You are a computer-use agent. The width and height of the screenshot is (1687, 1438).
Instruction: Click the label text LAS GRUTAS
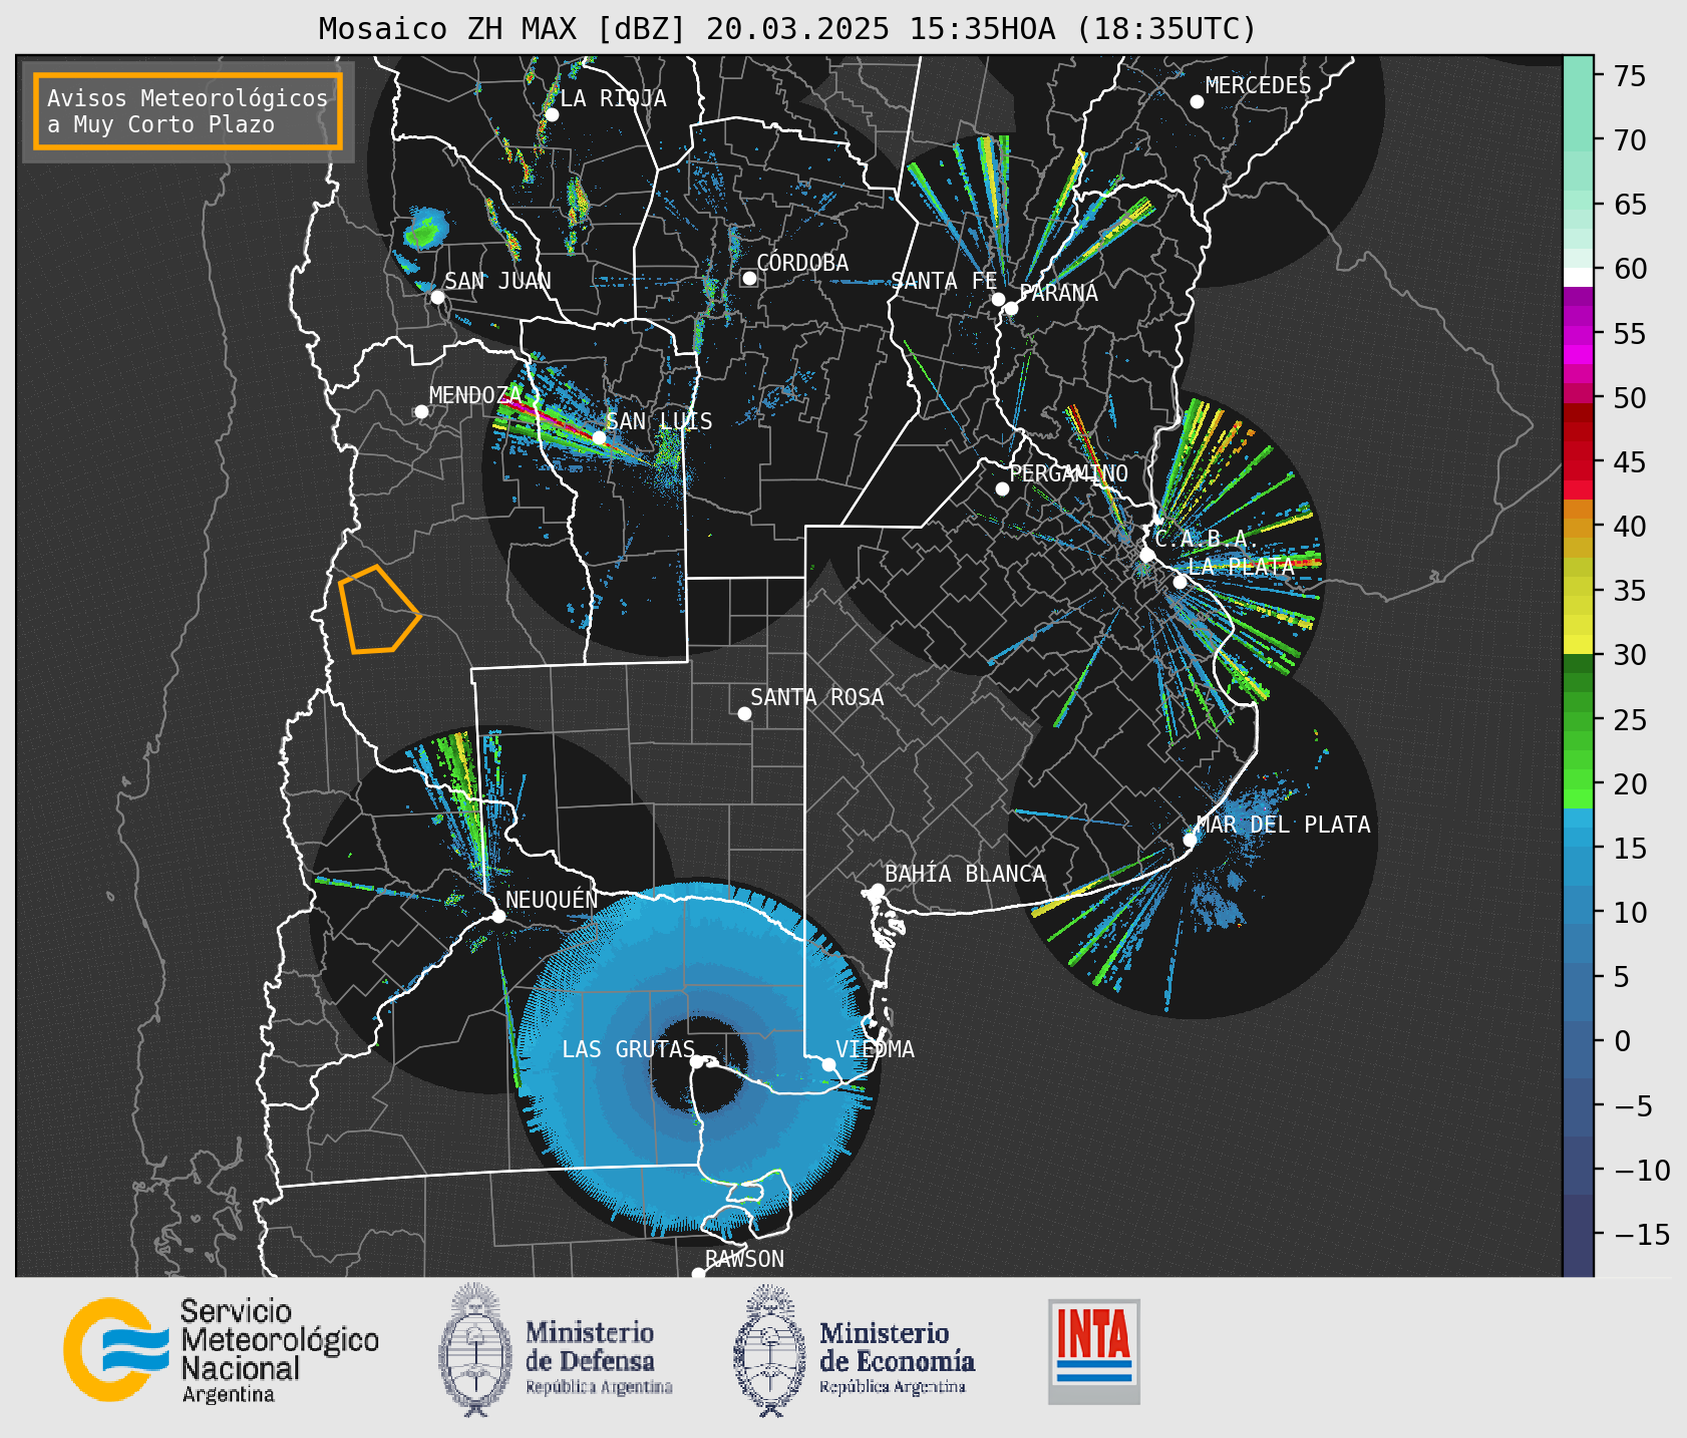628,1049
